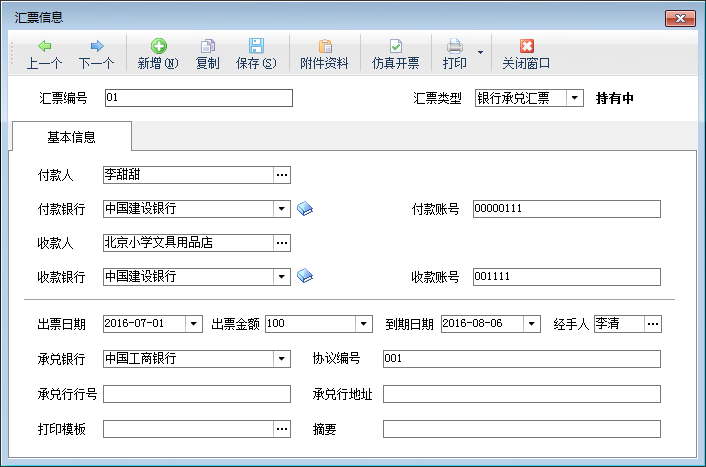The height and width of the screenshot is (467, 706).
Task: Save the bill with 保存 icon
Action: coord(256,54)
